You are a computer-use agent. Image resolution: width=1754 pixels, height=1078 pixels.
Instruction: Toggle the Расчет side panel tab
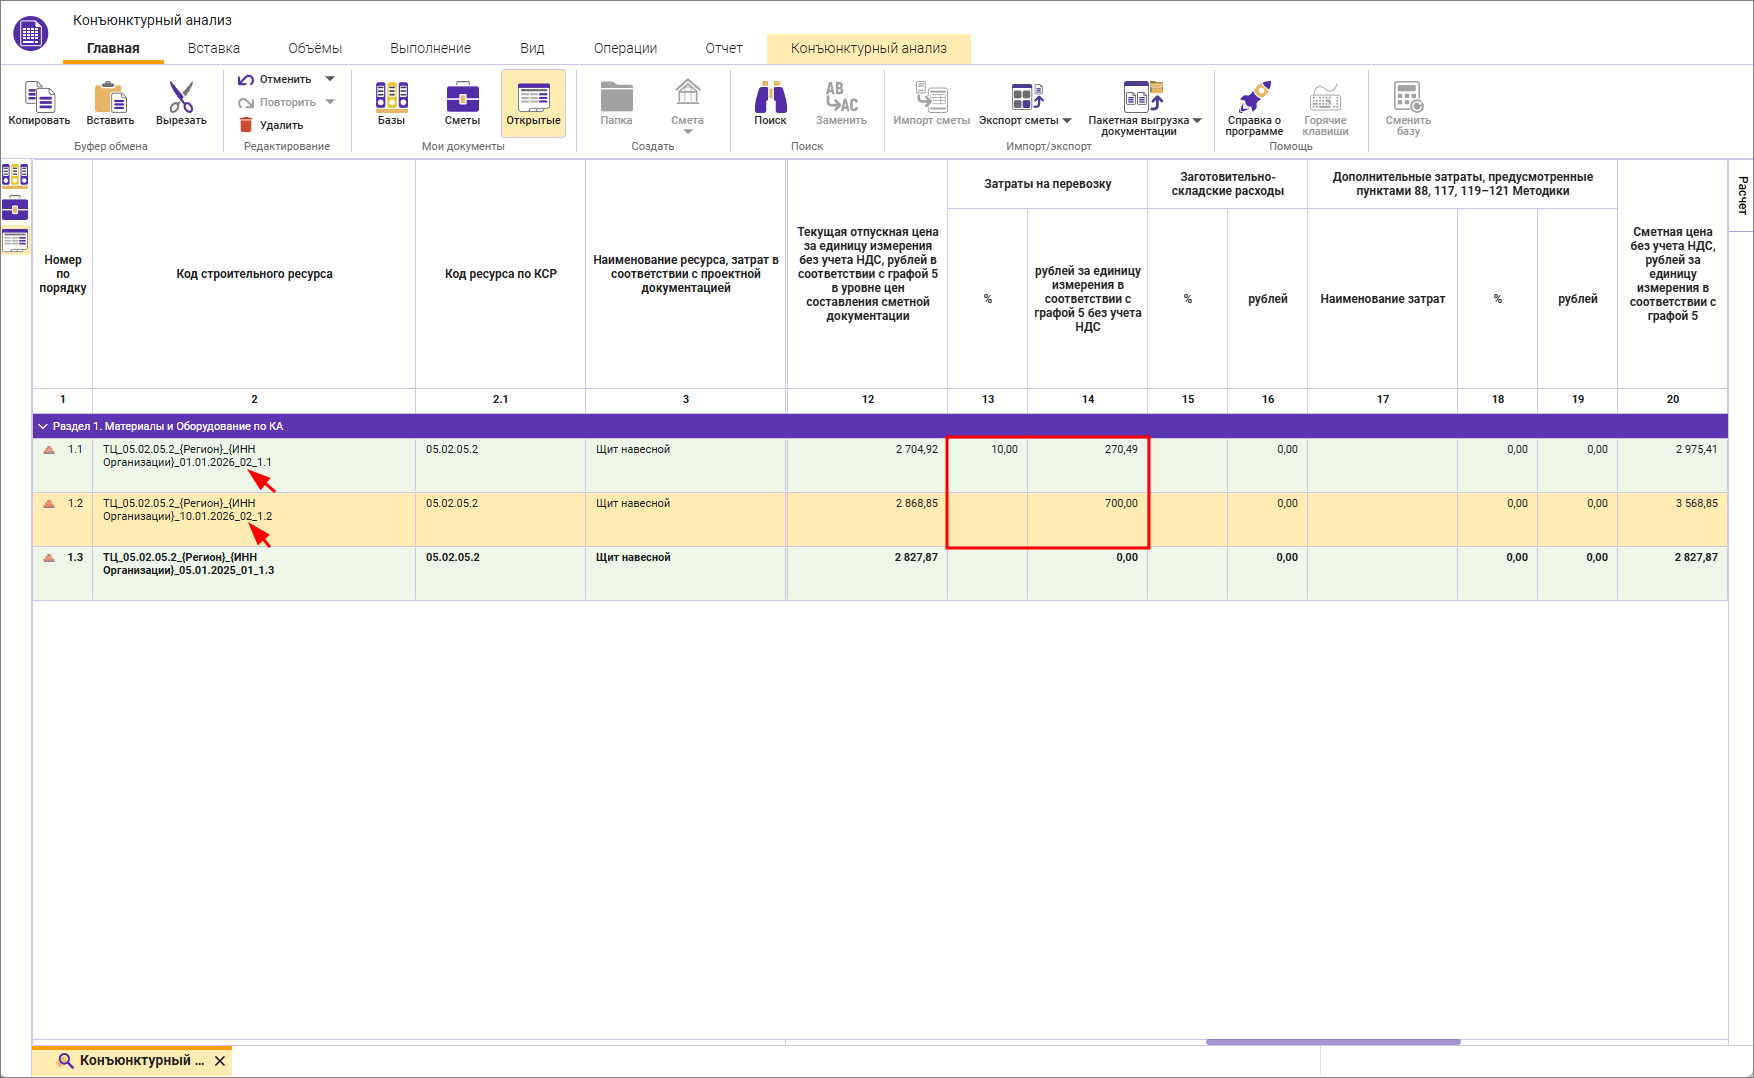[1742, 195]
